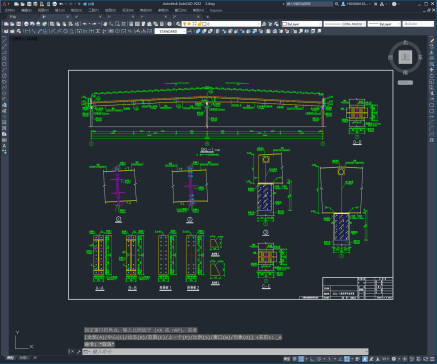Click the search magnifier in title bar
437x364 pixels.
point(337,4)
